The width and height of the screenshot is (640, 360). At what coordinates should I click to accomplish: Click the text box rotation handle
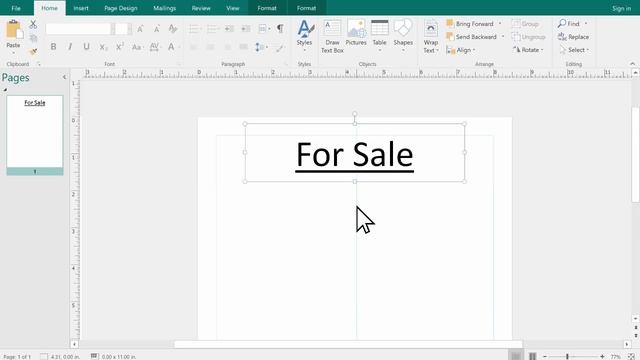tap(355, 114)
